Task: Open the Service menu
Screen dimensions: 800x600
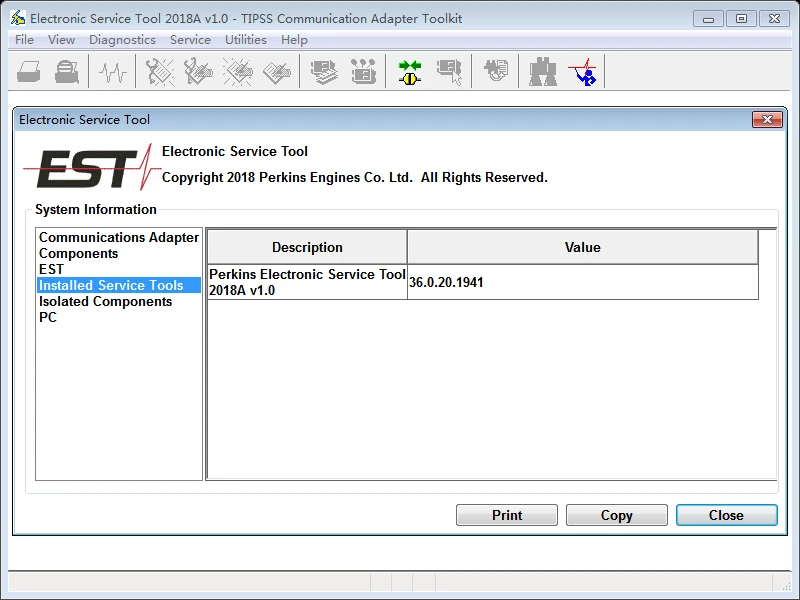Action: coord(190,40)
